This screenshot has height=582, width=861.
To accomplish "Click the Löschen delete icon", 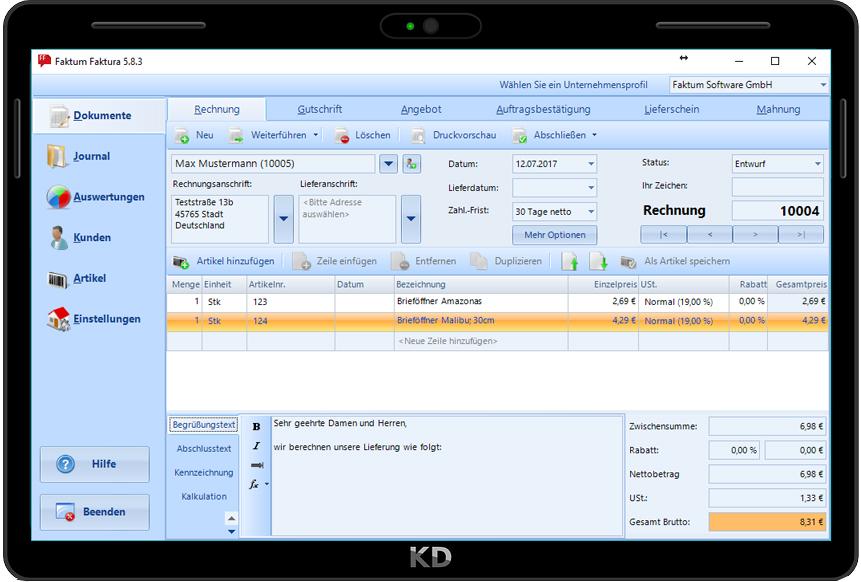I will 342,136.
